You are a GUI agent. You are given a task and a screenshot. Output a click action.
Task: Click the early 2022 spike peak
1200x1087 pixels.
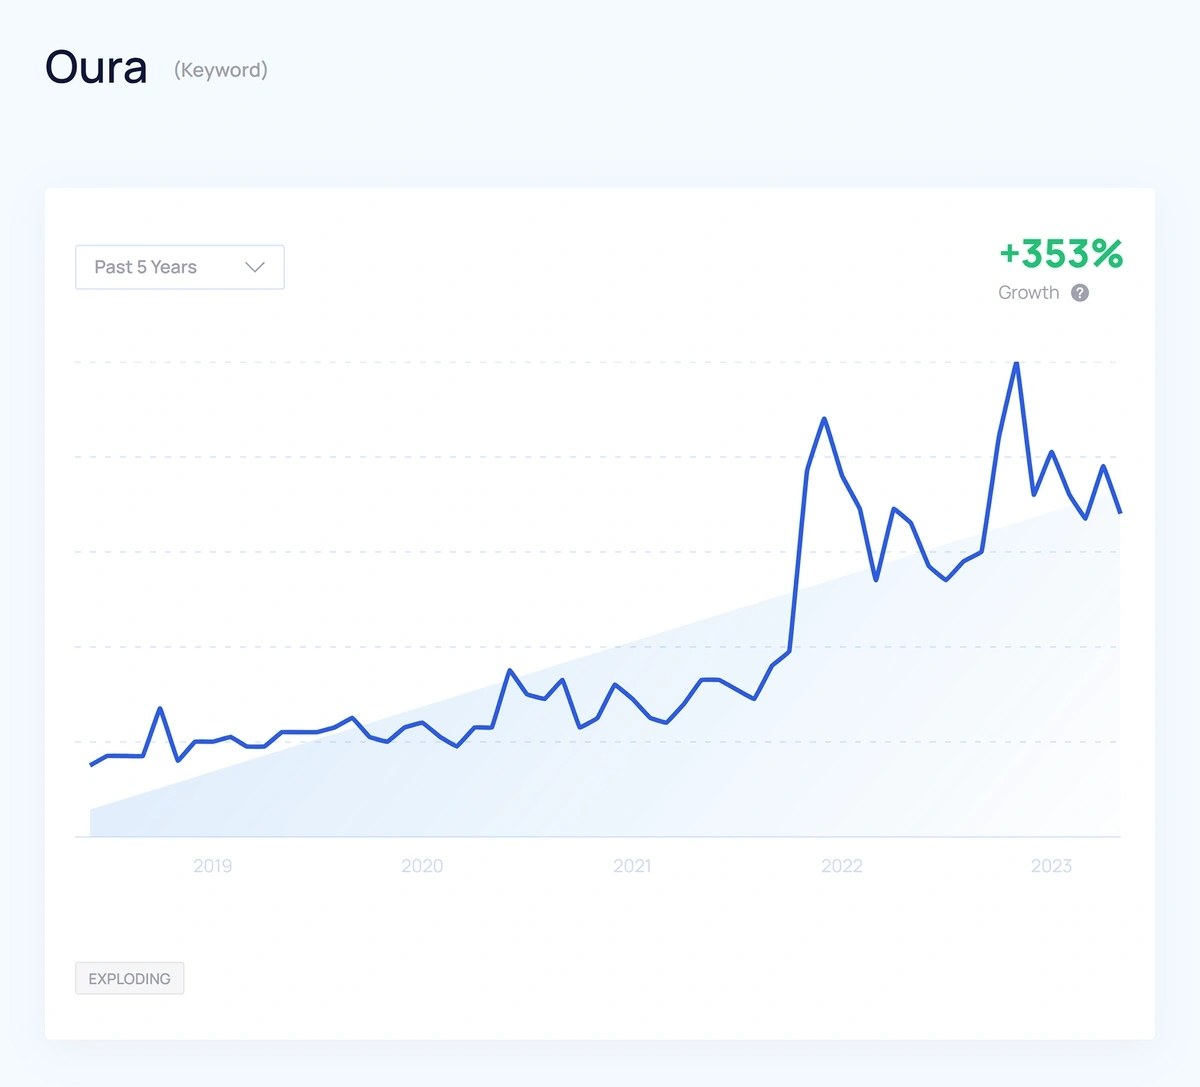pos(824,419)
